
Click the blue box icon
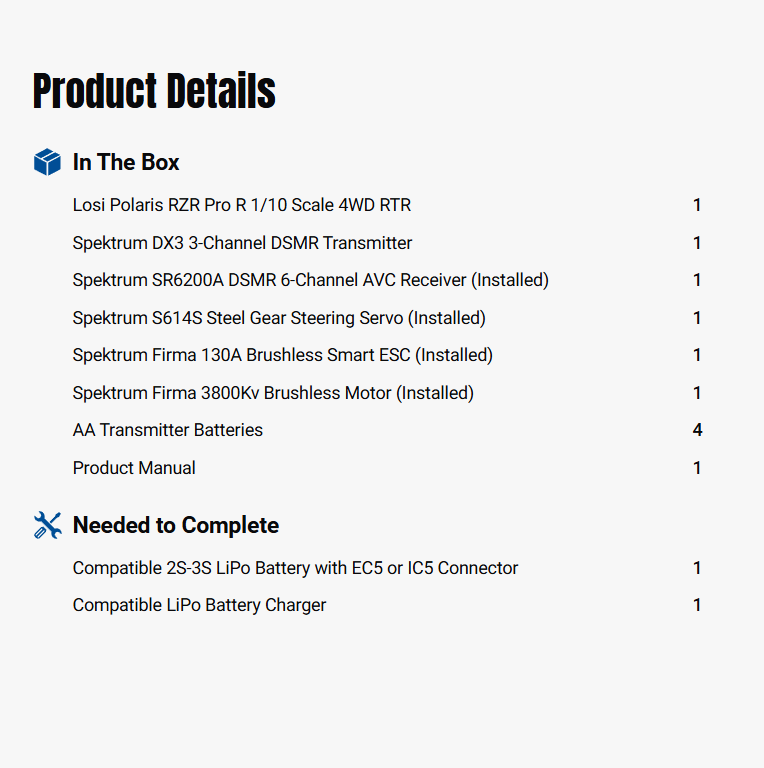point(47,162)
